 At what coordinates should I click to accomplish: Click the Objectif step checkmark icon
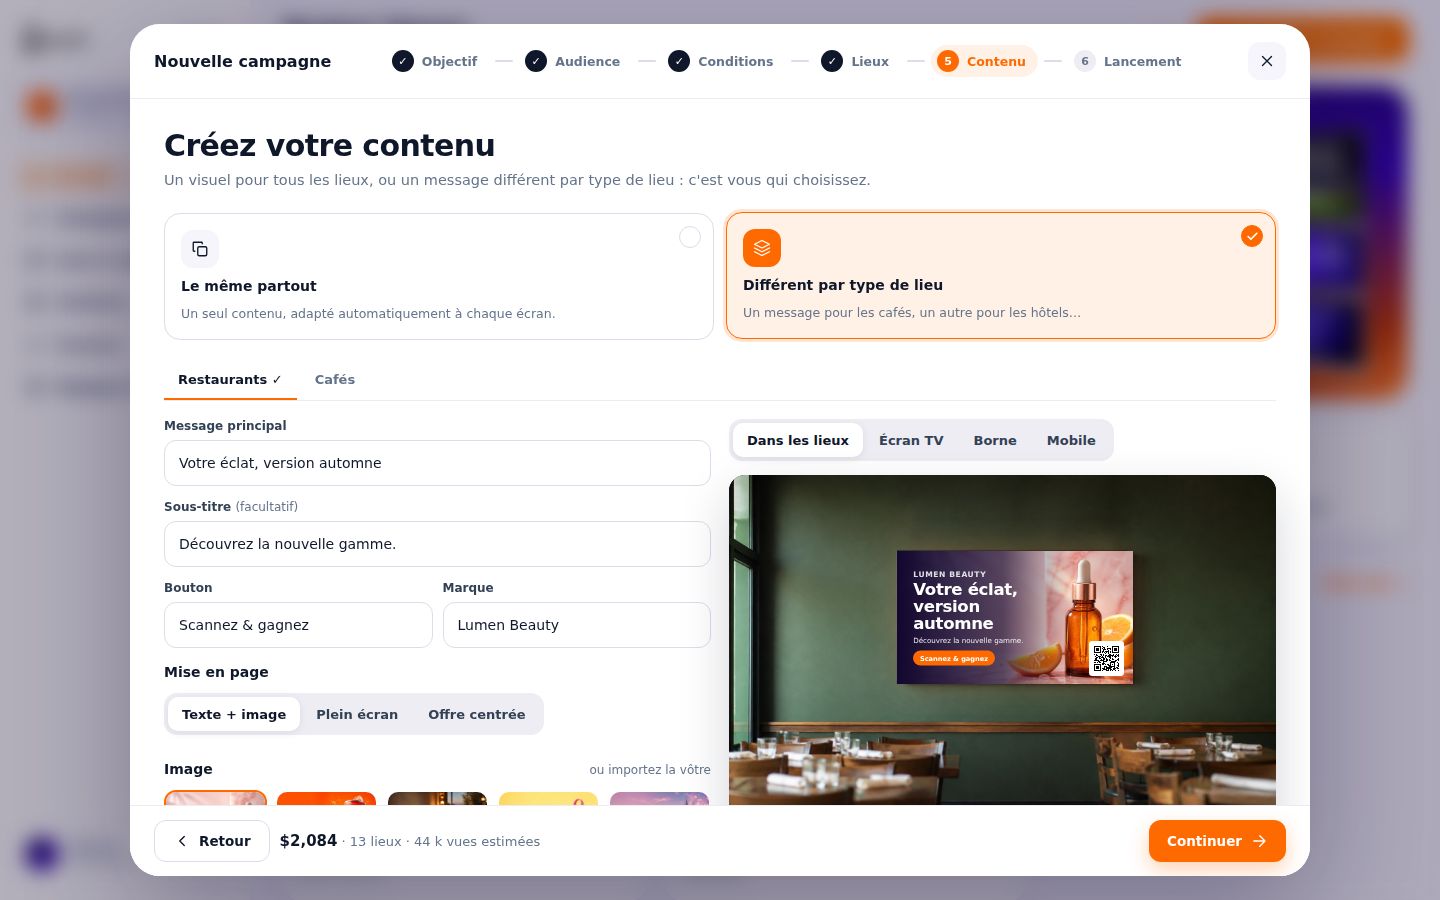point(403,61)
